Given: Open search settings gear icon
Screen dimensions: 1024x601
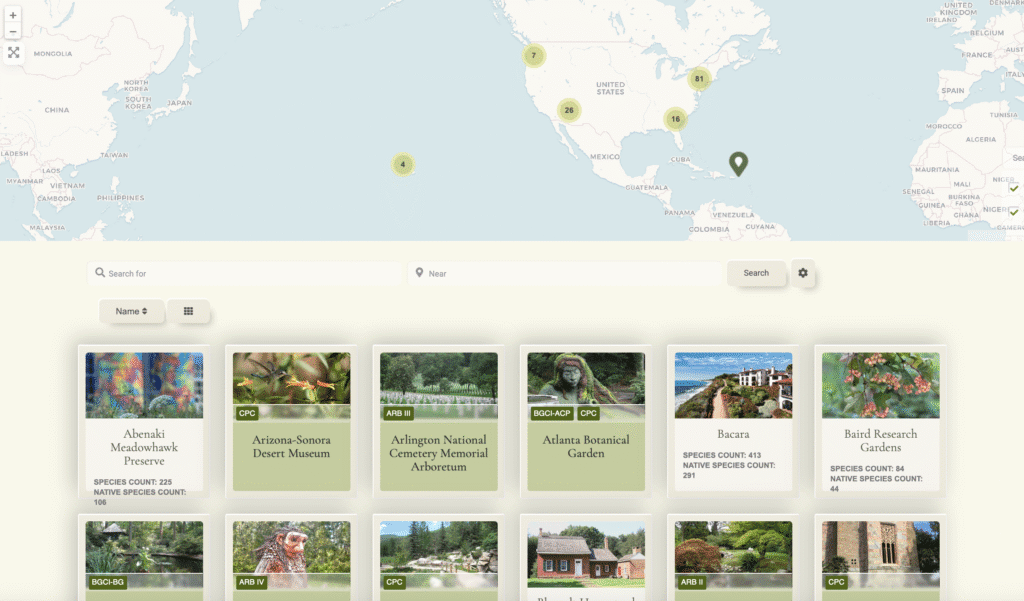Looking at the screenshot, I should point(803,273).
